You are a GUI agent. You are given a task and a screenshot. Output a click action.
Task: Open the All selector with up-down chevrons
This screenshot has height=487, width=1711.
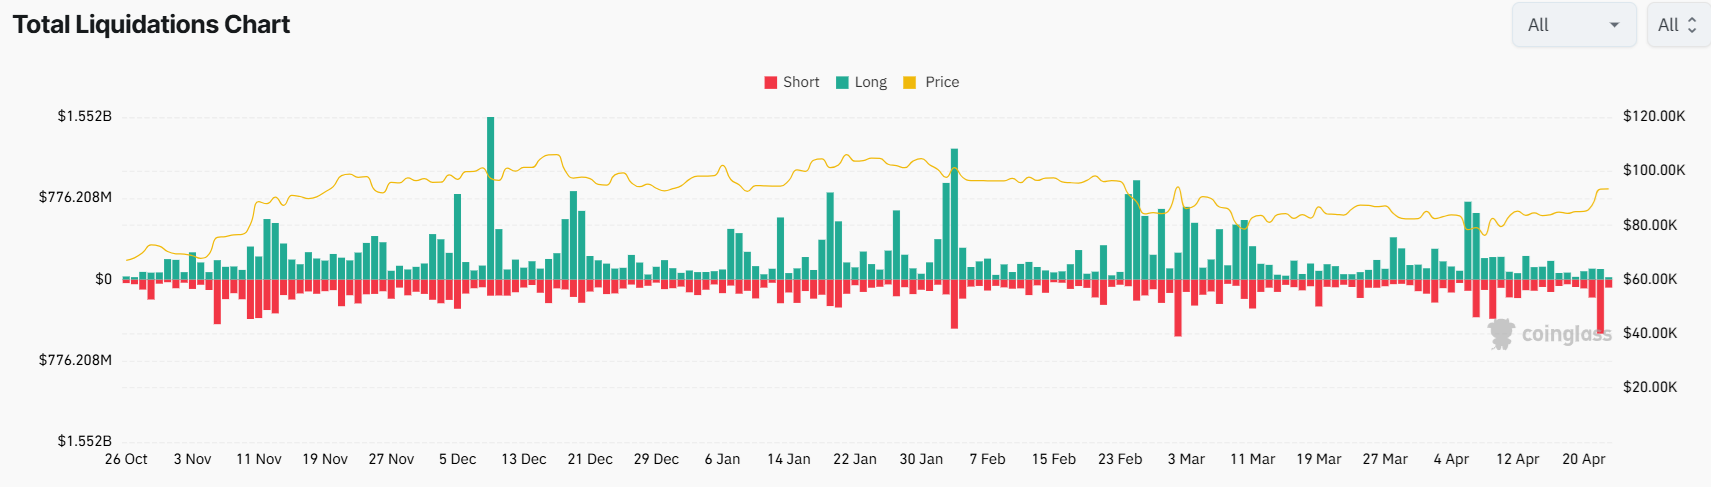[x=1677, y=25]
